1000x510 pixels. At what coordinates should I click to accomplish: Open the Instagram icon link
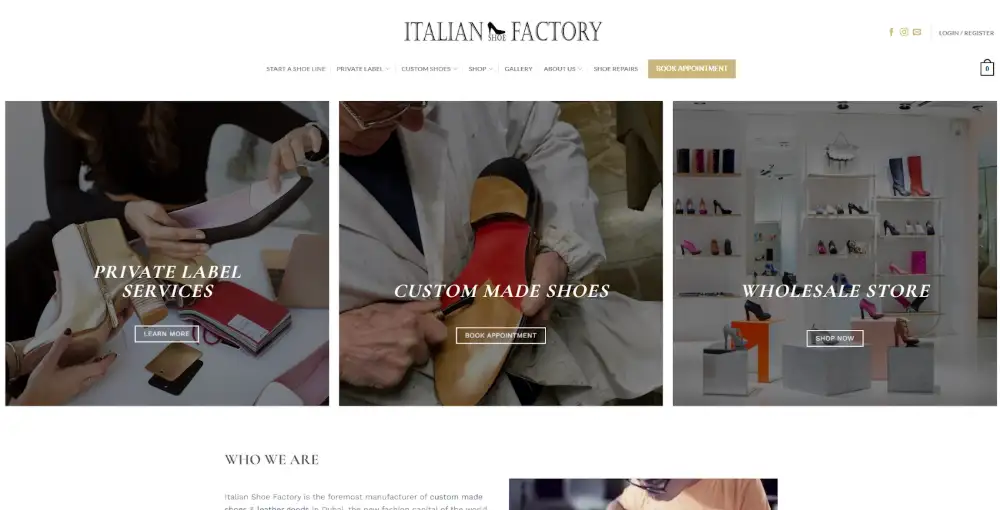(904, 32)
